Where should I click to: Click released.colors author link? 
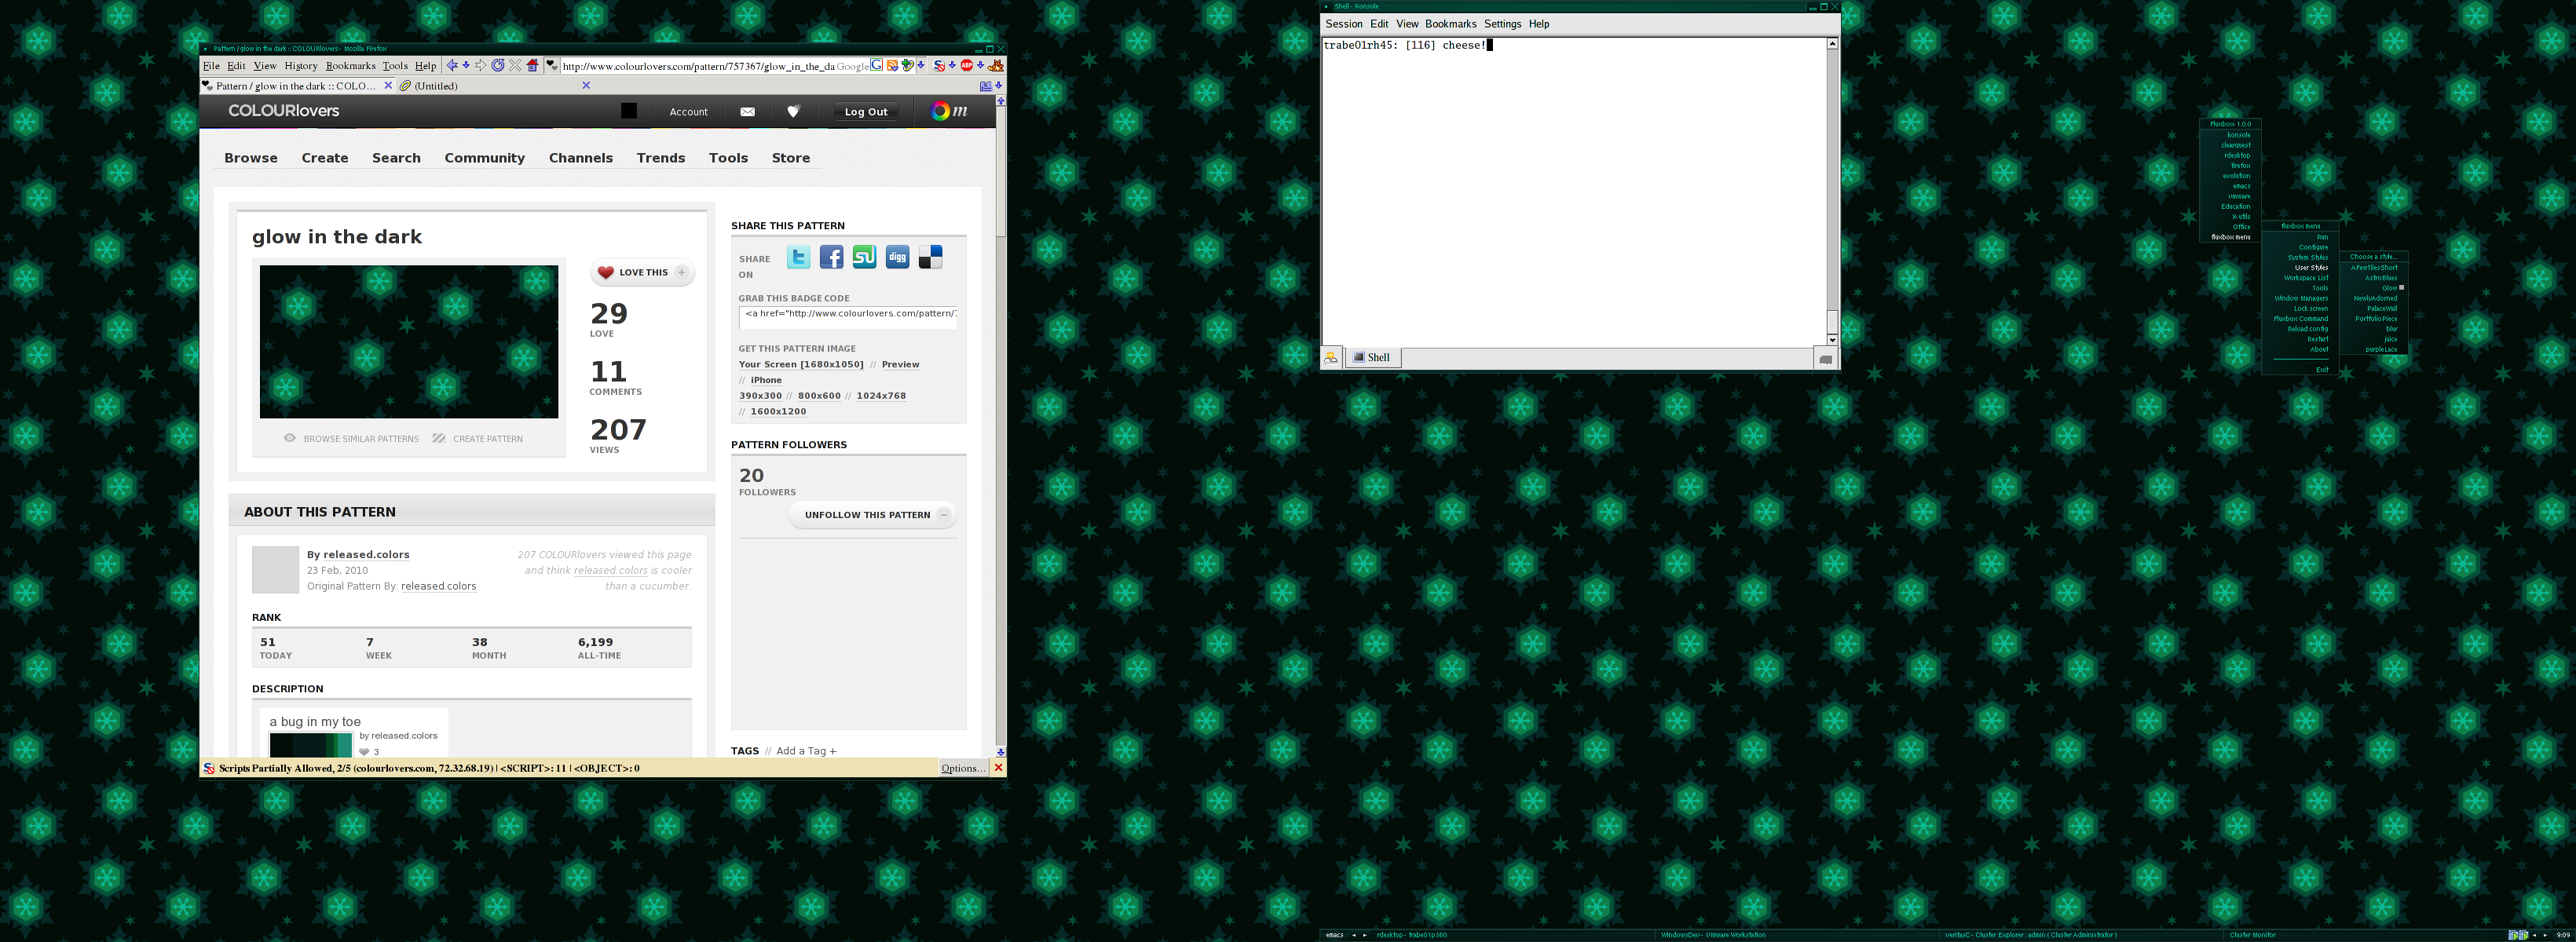pyautogui.click(x=366, y=554)
